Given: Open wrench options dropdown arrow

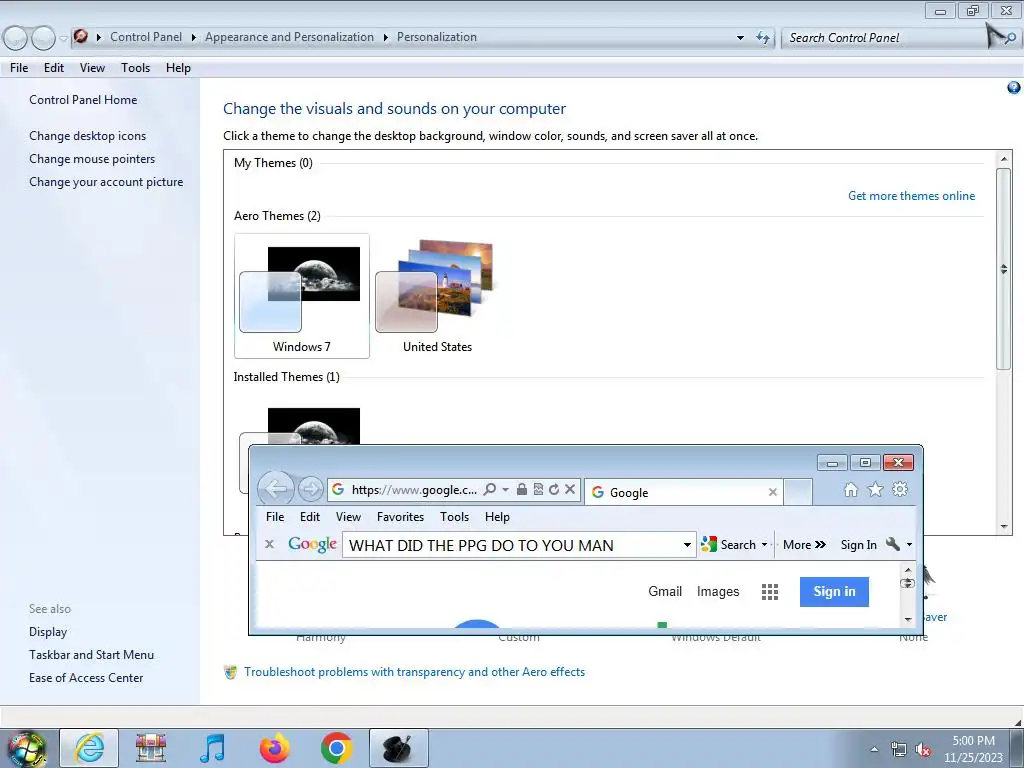Looking at the screenshot, I should [x=909, y=544].
